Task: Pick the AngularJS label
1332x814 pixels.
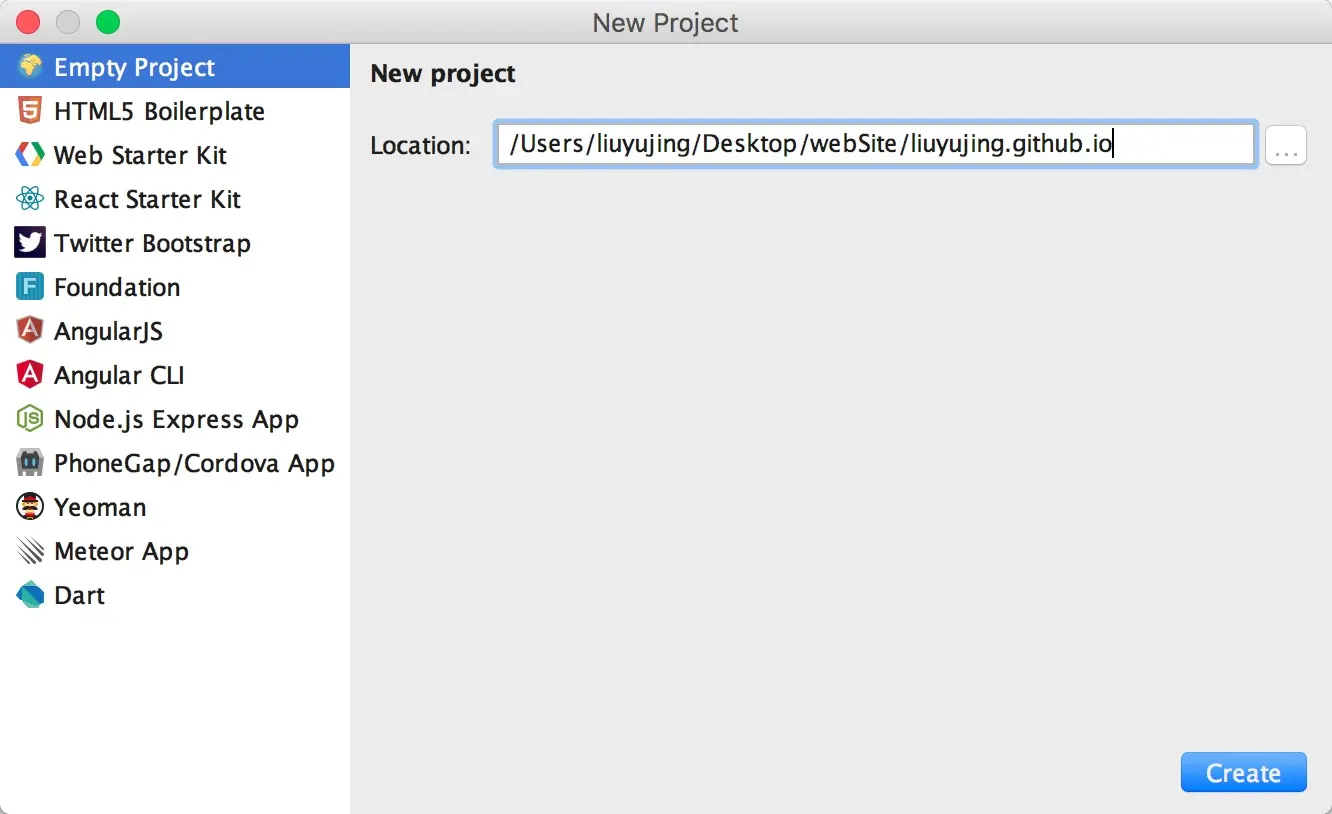Action: coord(108,332)
